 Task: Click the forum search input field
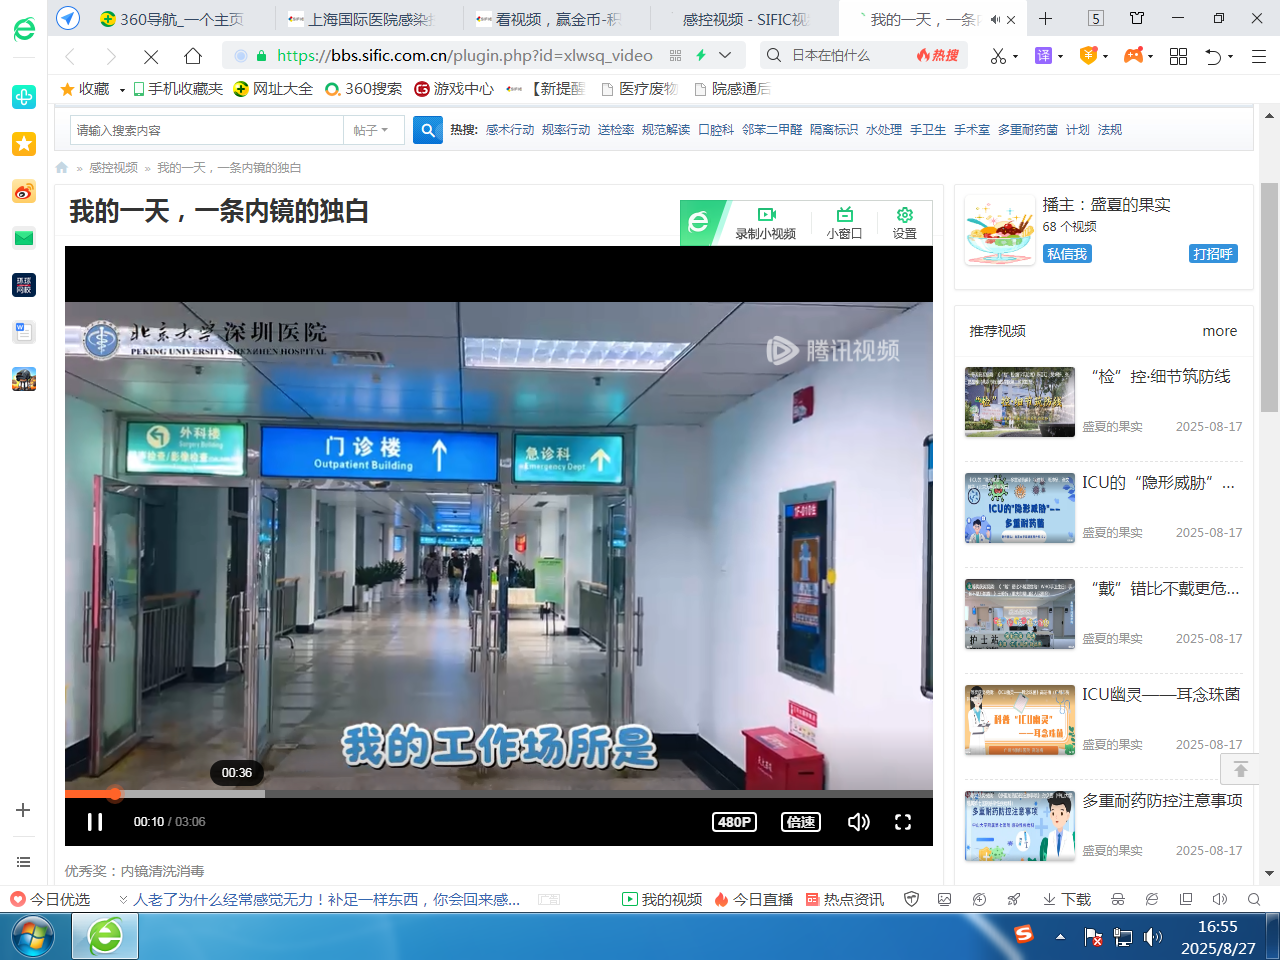point(206,130)
